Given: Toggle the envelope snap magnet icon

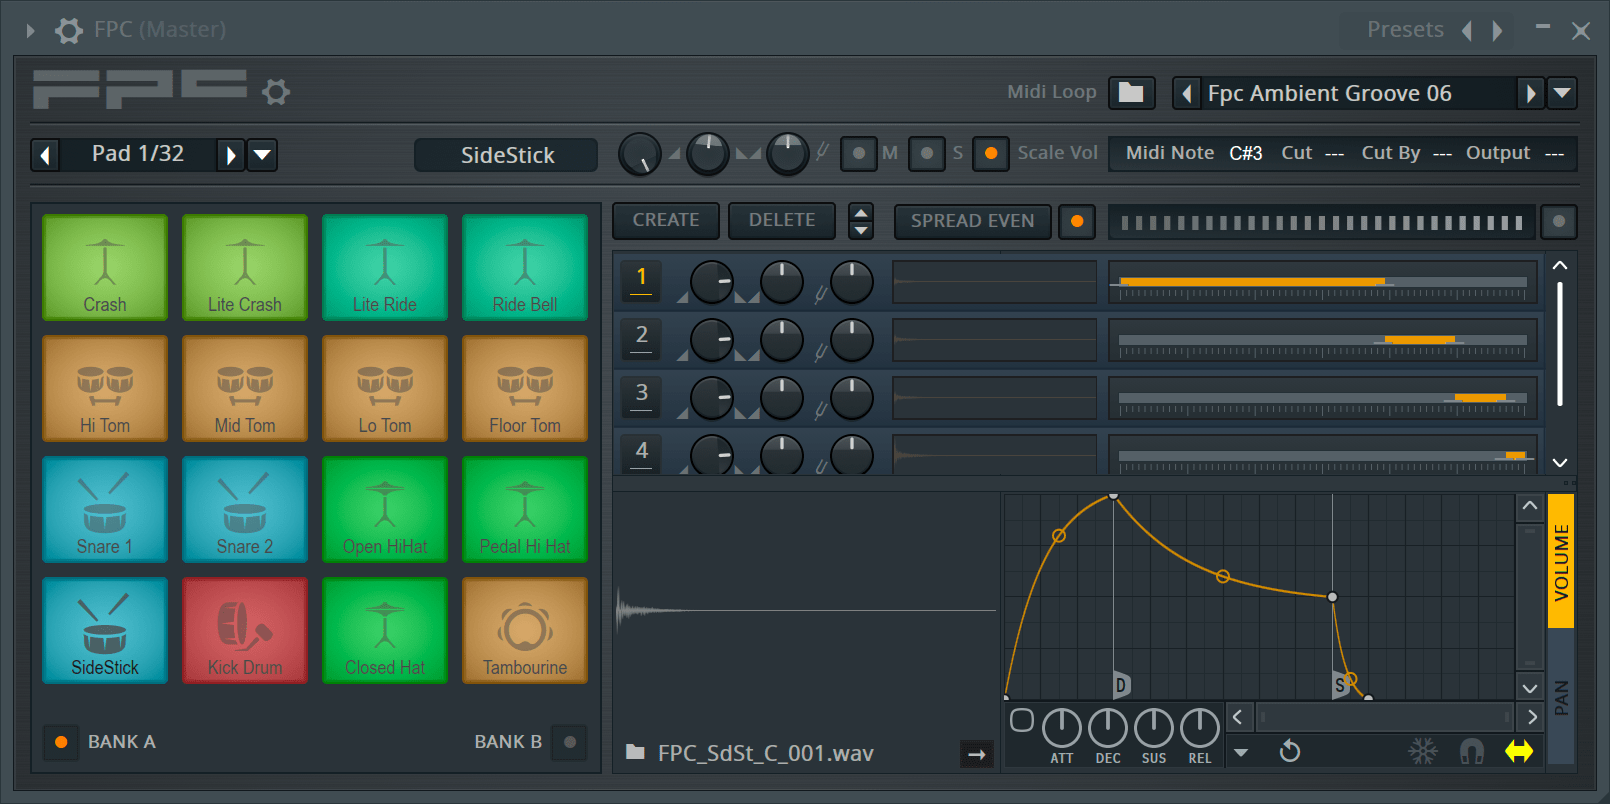Looking at the screenshot, I should [1471, 751].
